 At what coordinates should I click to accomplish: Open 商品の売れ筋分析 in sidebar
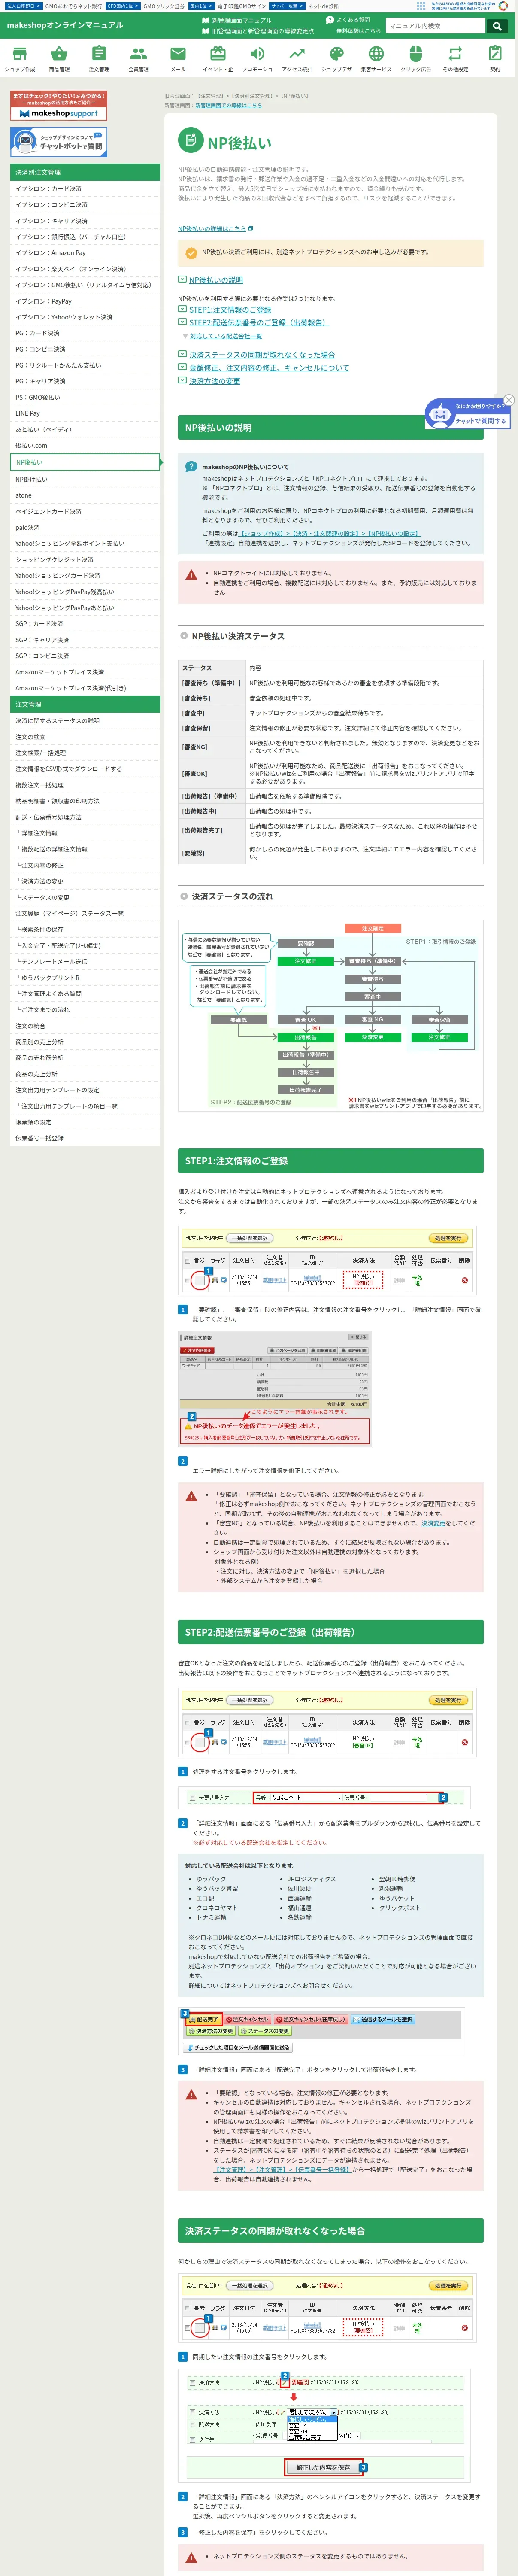pos(85,1058)
